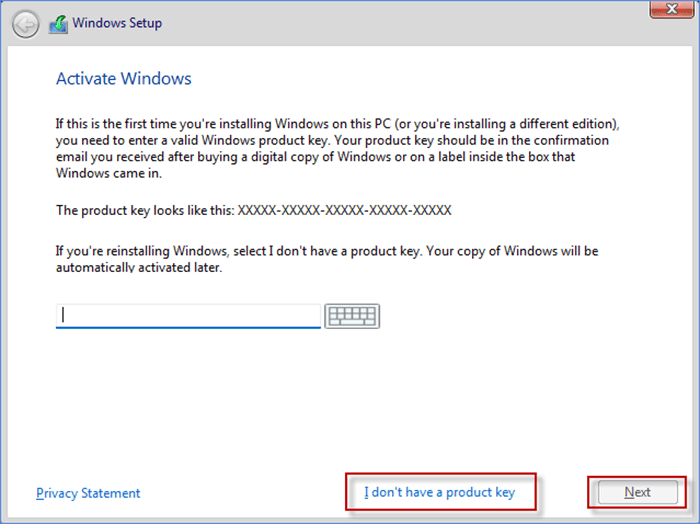This screenshot has width=700, height=524.
Task: Click "The product key looks like this" label
Action: (144, 211)
